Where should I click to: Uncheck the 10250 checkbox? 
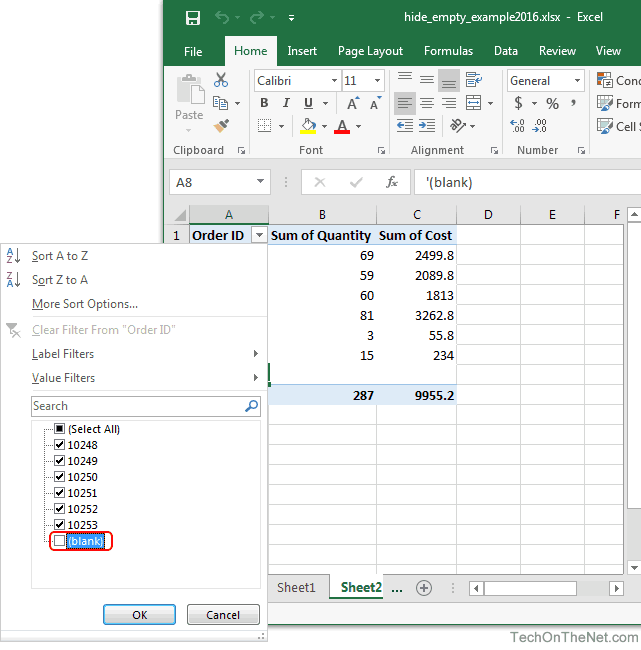tap(60, 477)
